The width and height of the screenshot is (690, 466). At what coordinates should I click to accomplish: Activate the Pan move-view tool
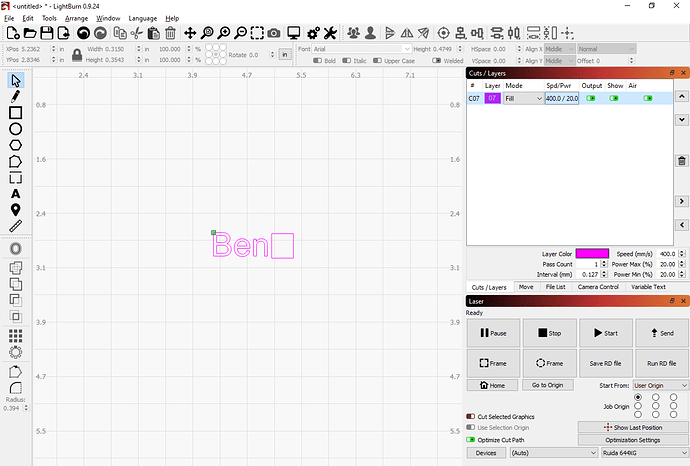point(190,33)
